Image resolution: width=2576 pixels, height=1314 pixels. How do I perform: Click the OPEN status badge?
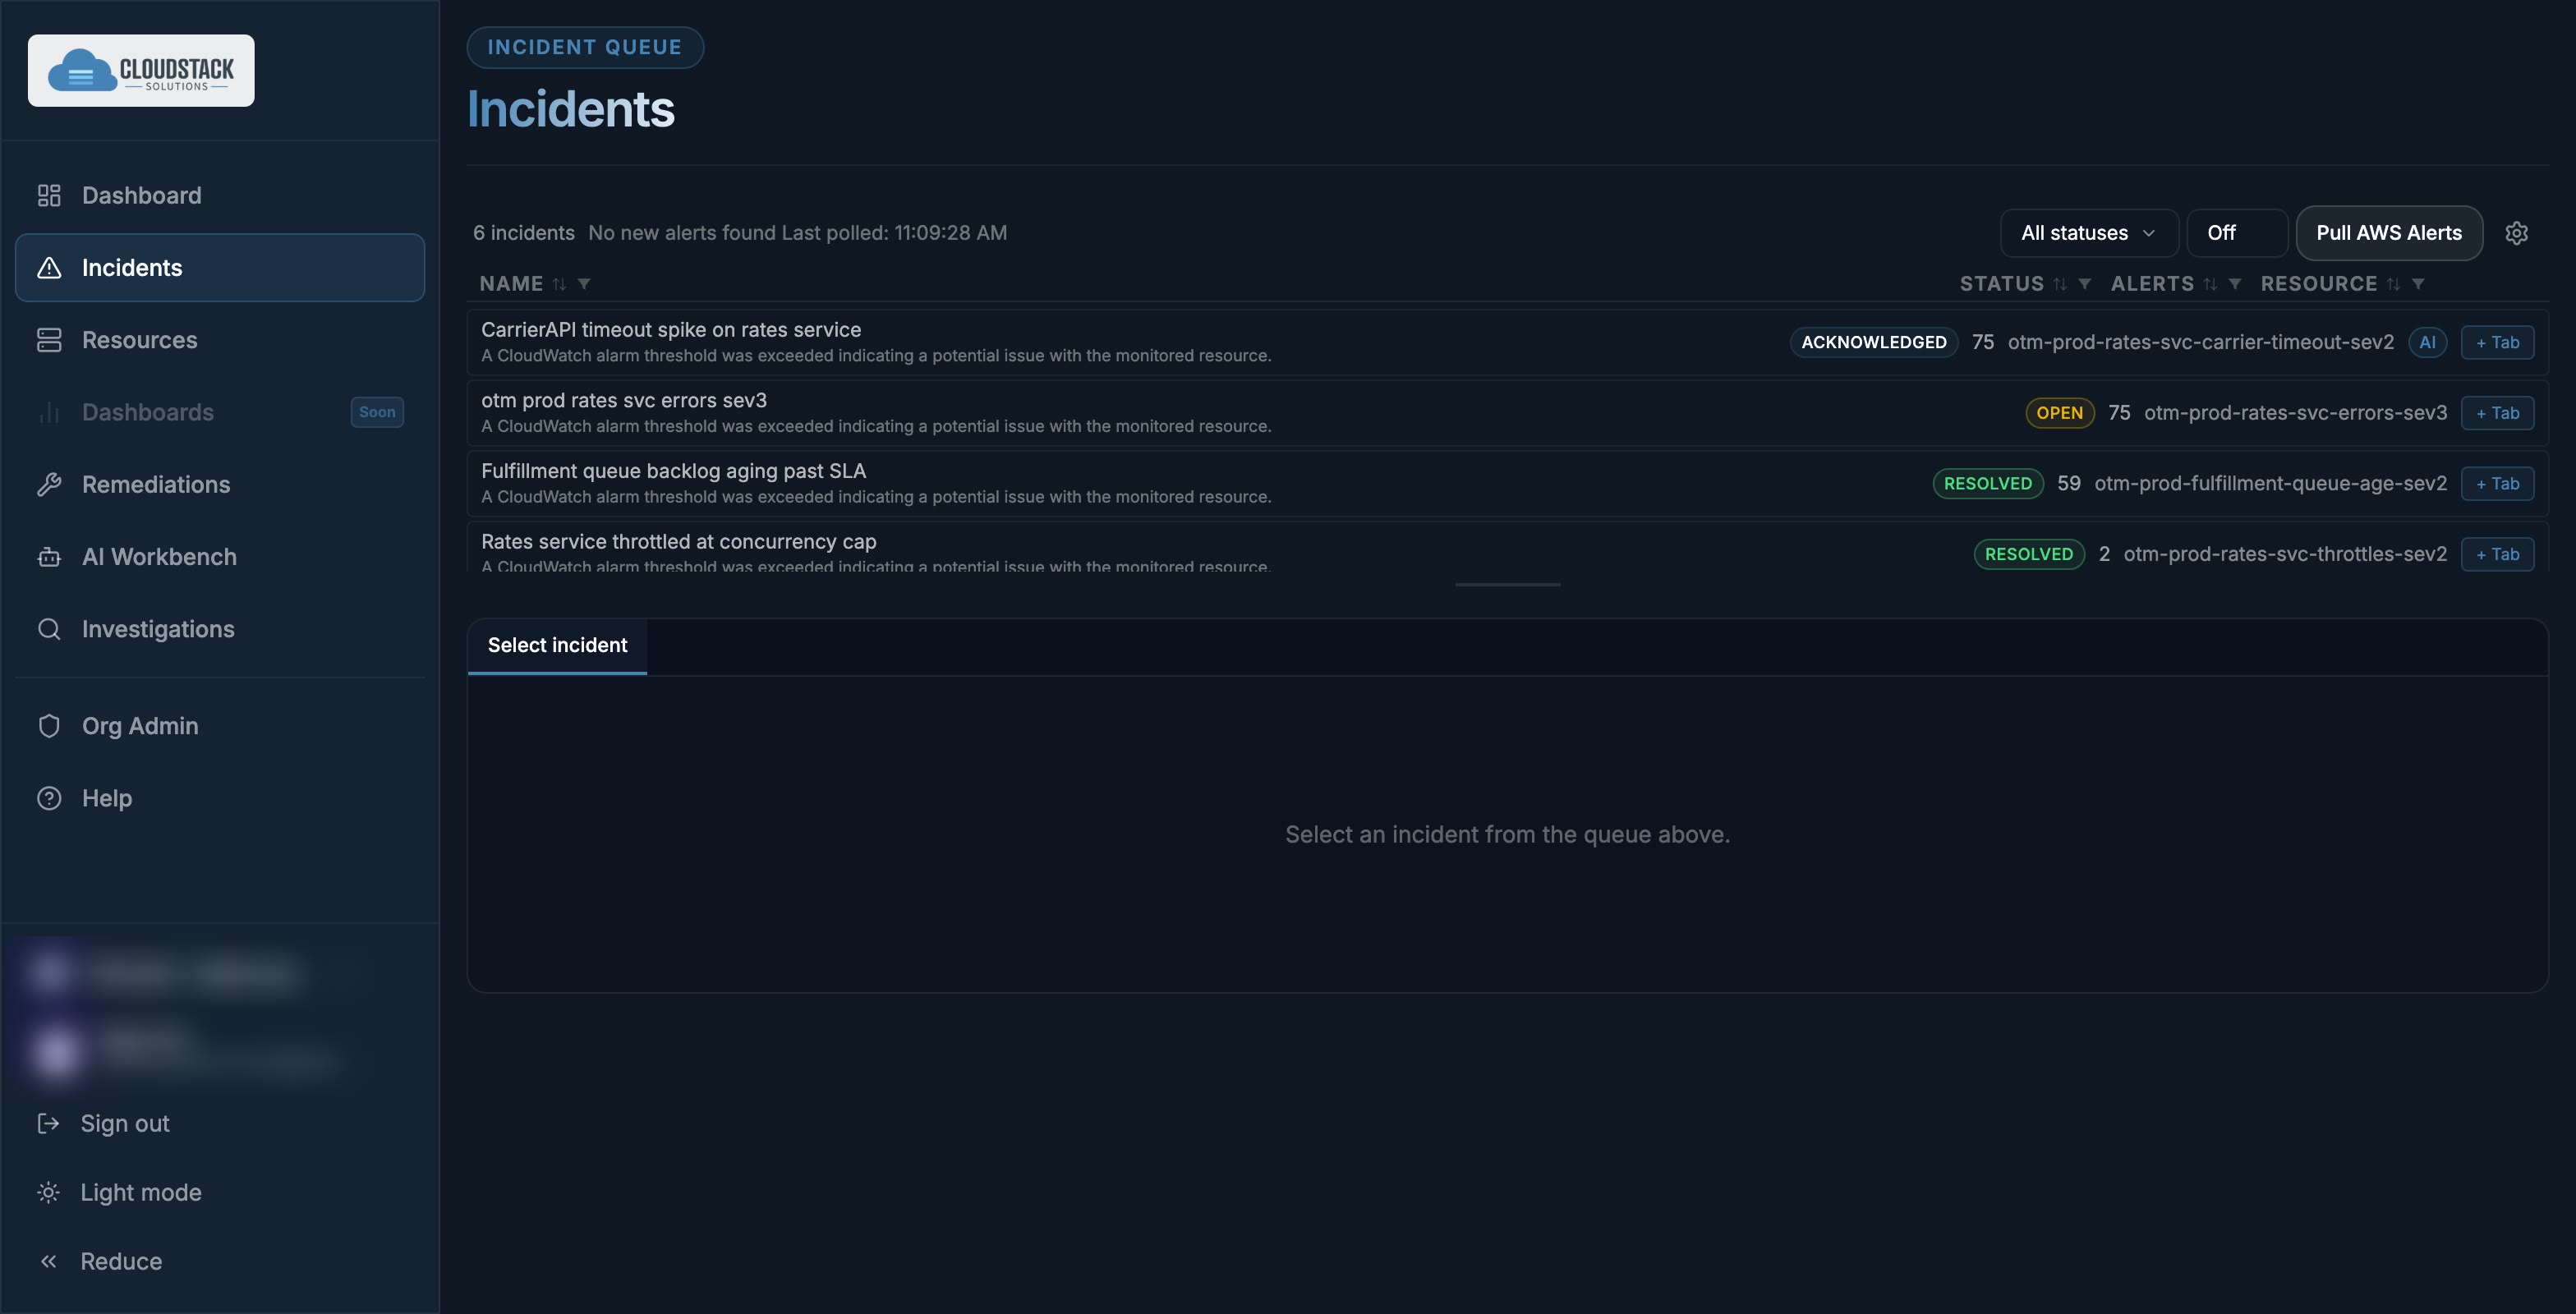point(2059,413)
